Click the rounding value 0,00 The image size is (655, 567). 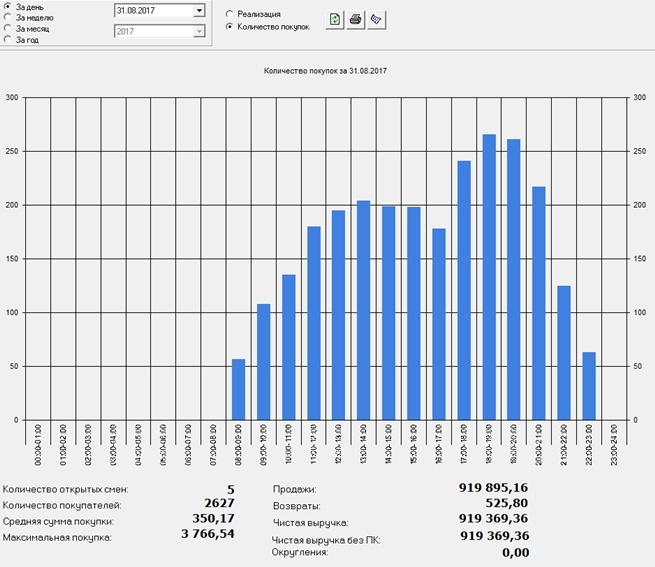[515, 552]
